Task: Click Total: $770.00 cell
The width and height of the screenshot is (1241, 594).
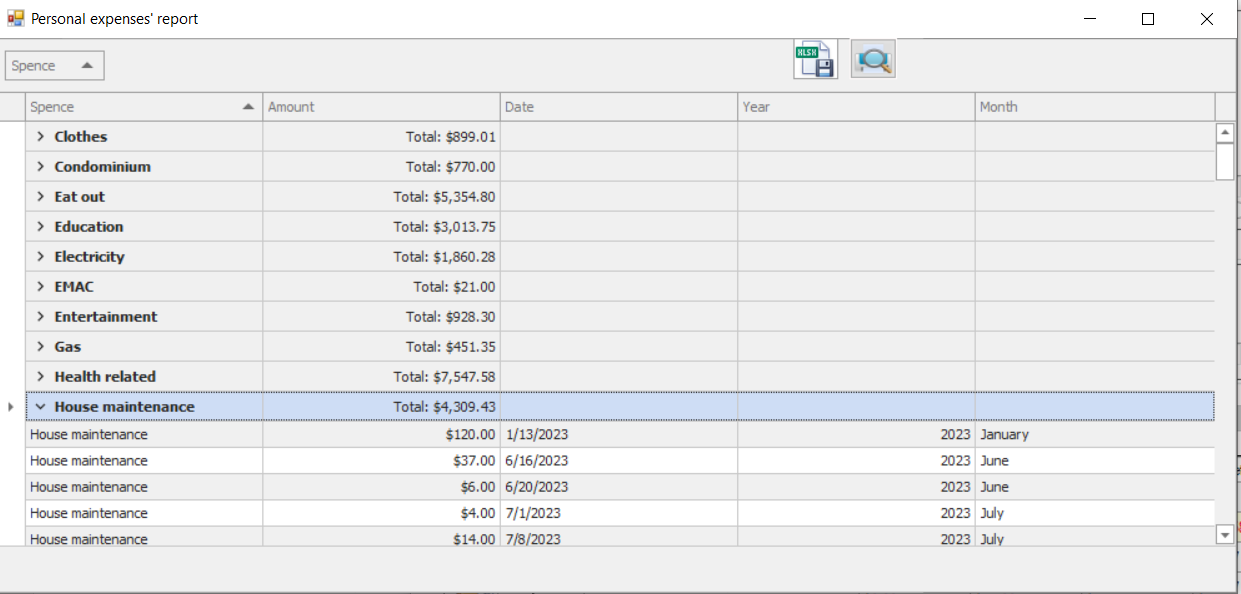Action: tap(381, 167)
